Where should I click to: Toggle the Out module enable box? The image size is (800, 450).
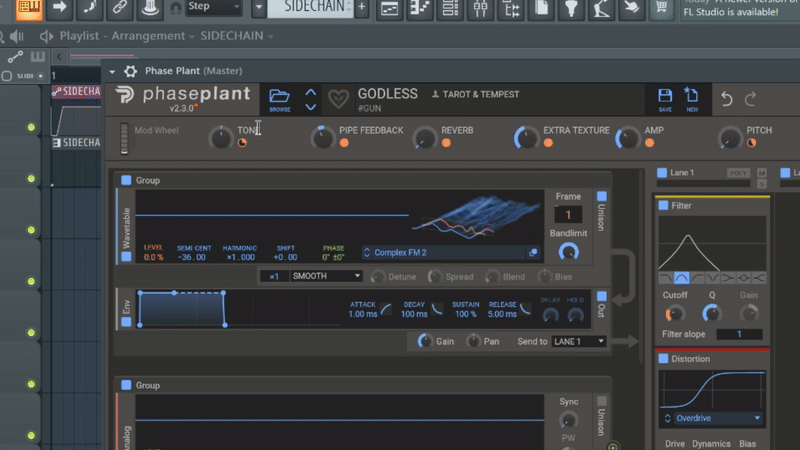(x=602, y=296)
